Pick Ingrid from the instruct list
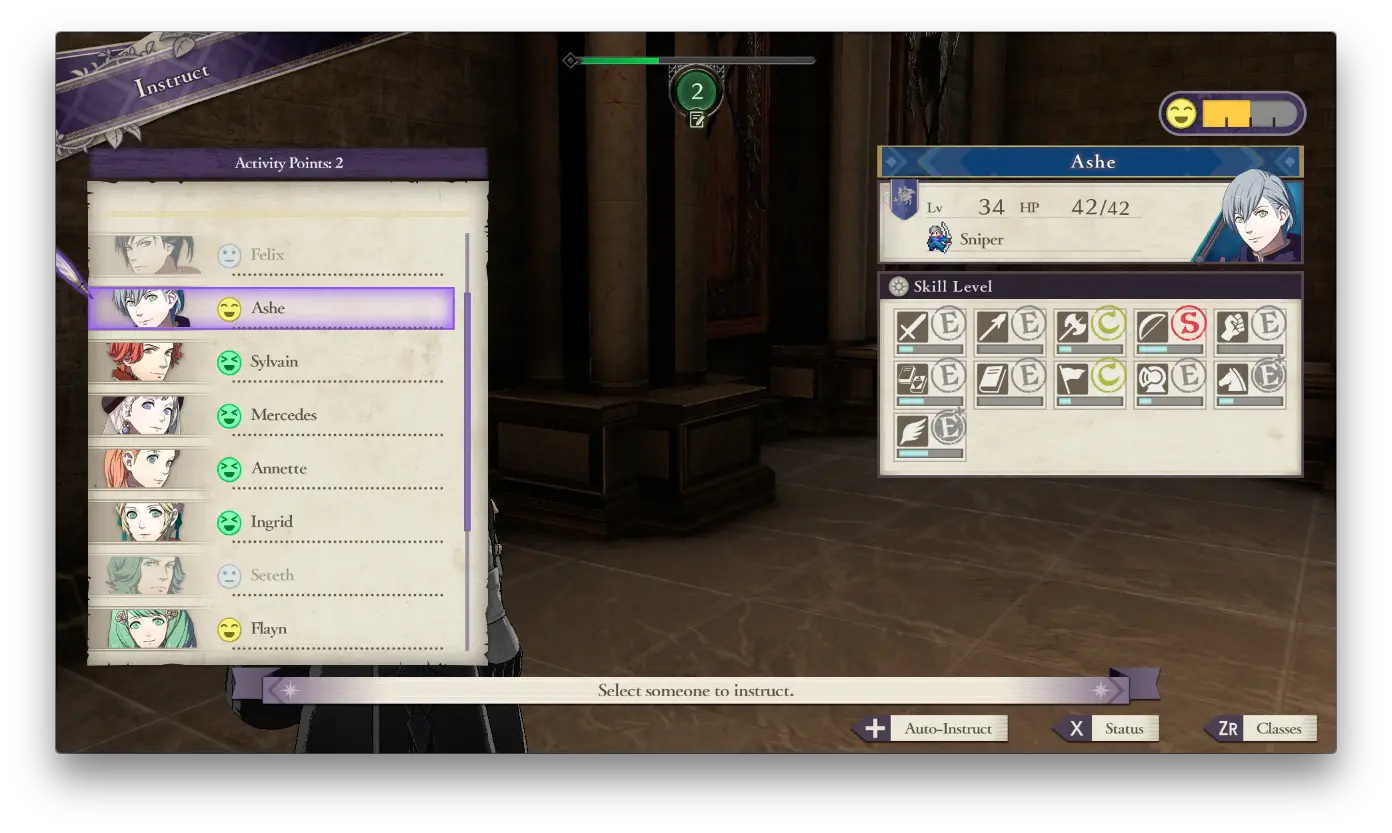The width and height of the screenshot is (1392, 833). coord(271,522)
